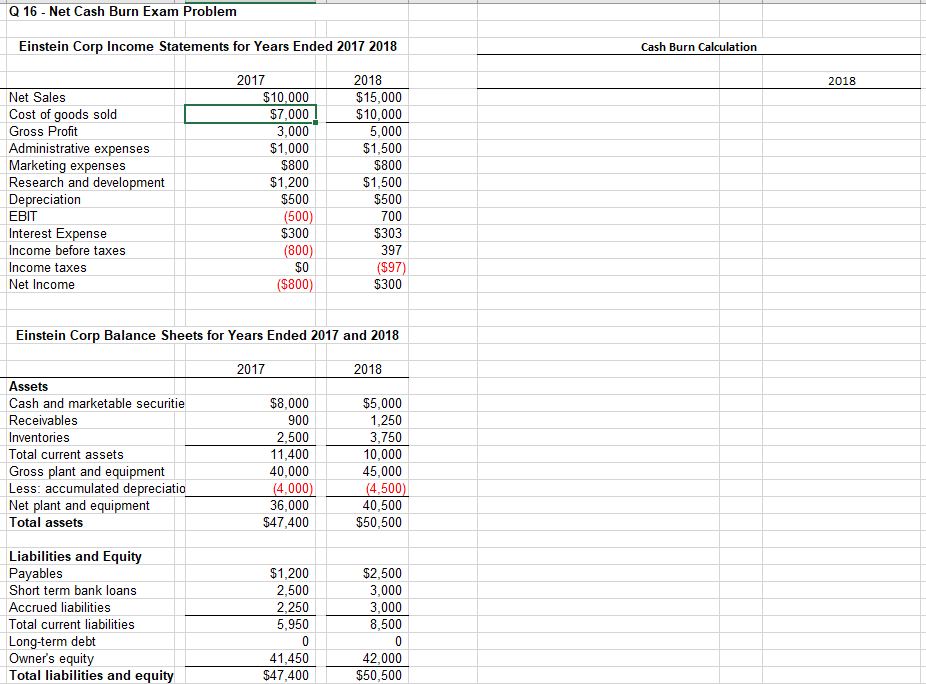The width and height of the screenshot is (926, 684).
Task: Click the Einstein Corp Balance Sheets heading
Action: 207,336
